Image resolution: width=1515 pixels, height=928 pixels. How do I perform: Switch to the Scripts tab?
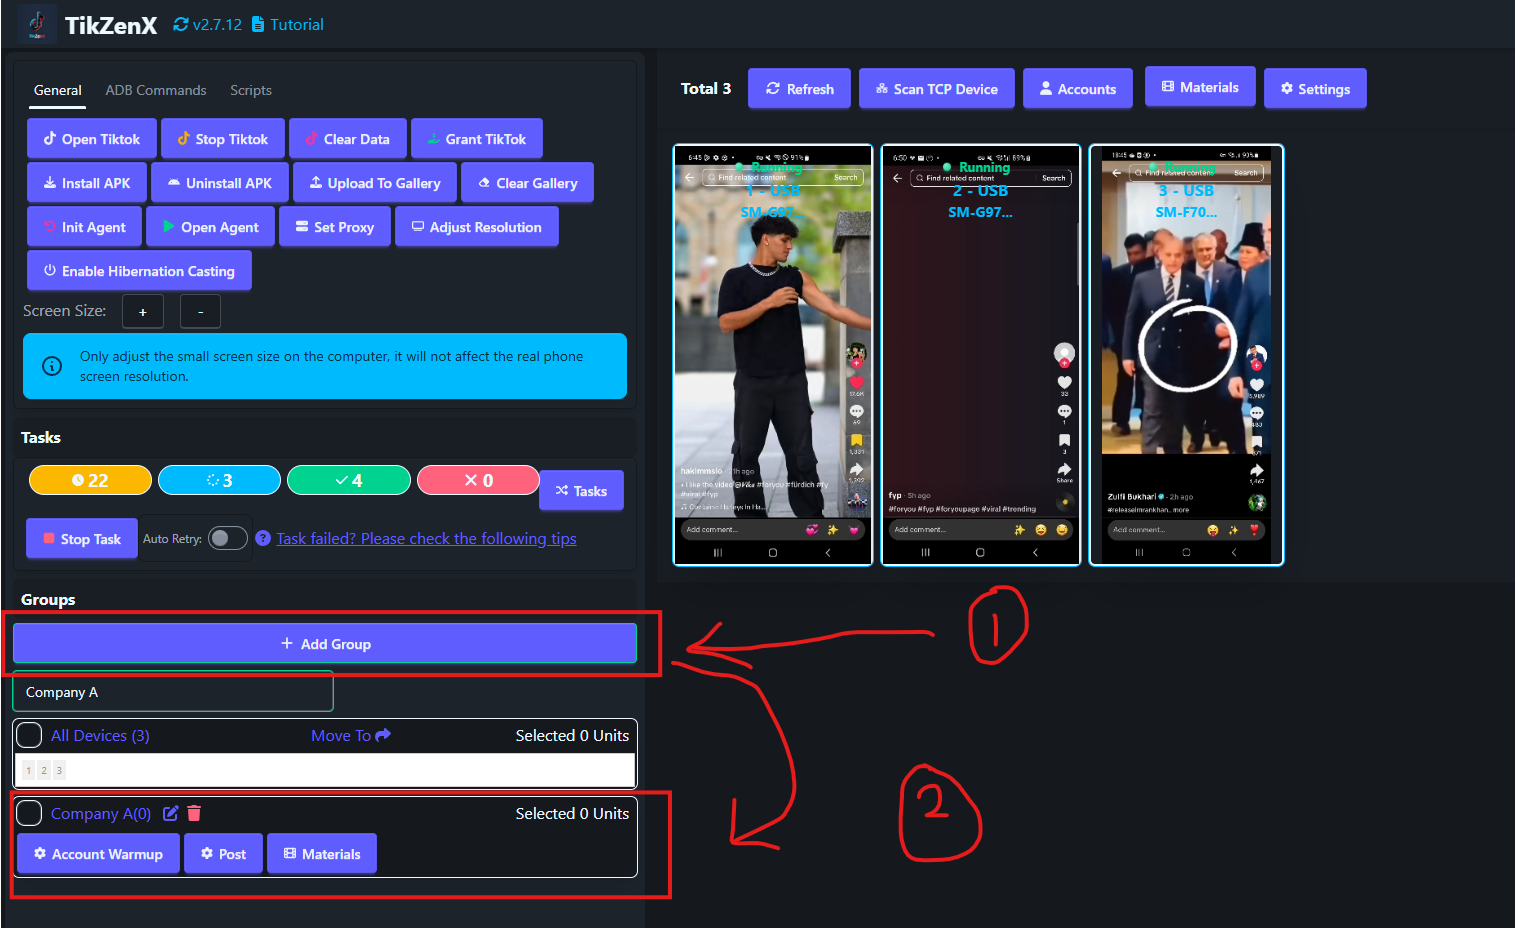point(251,90)
